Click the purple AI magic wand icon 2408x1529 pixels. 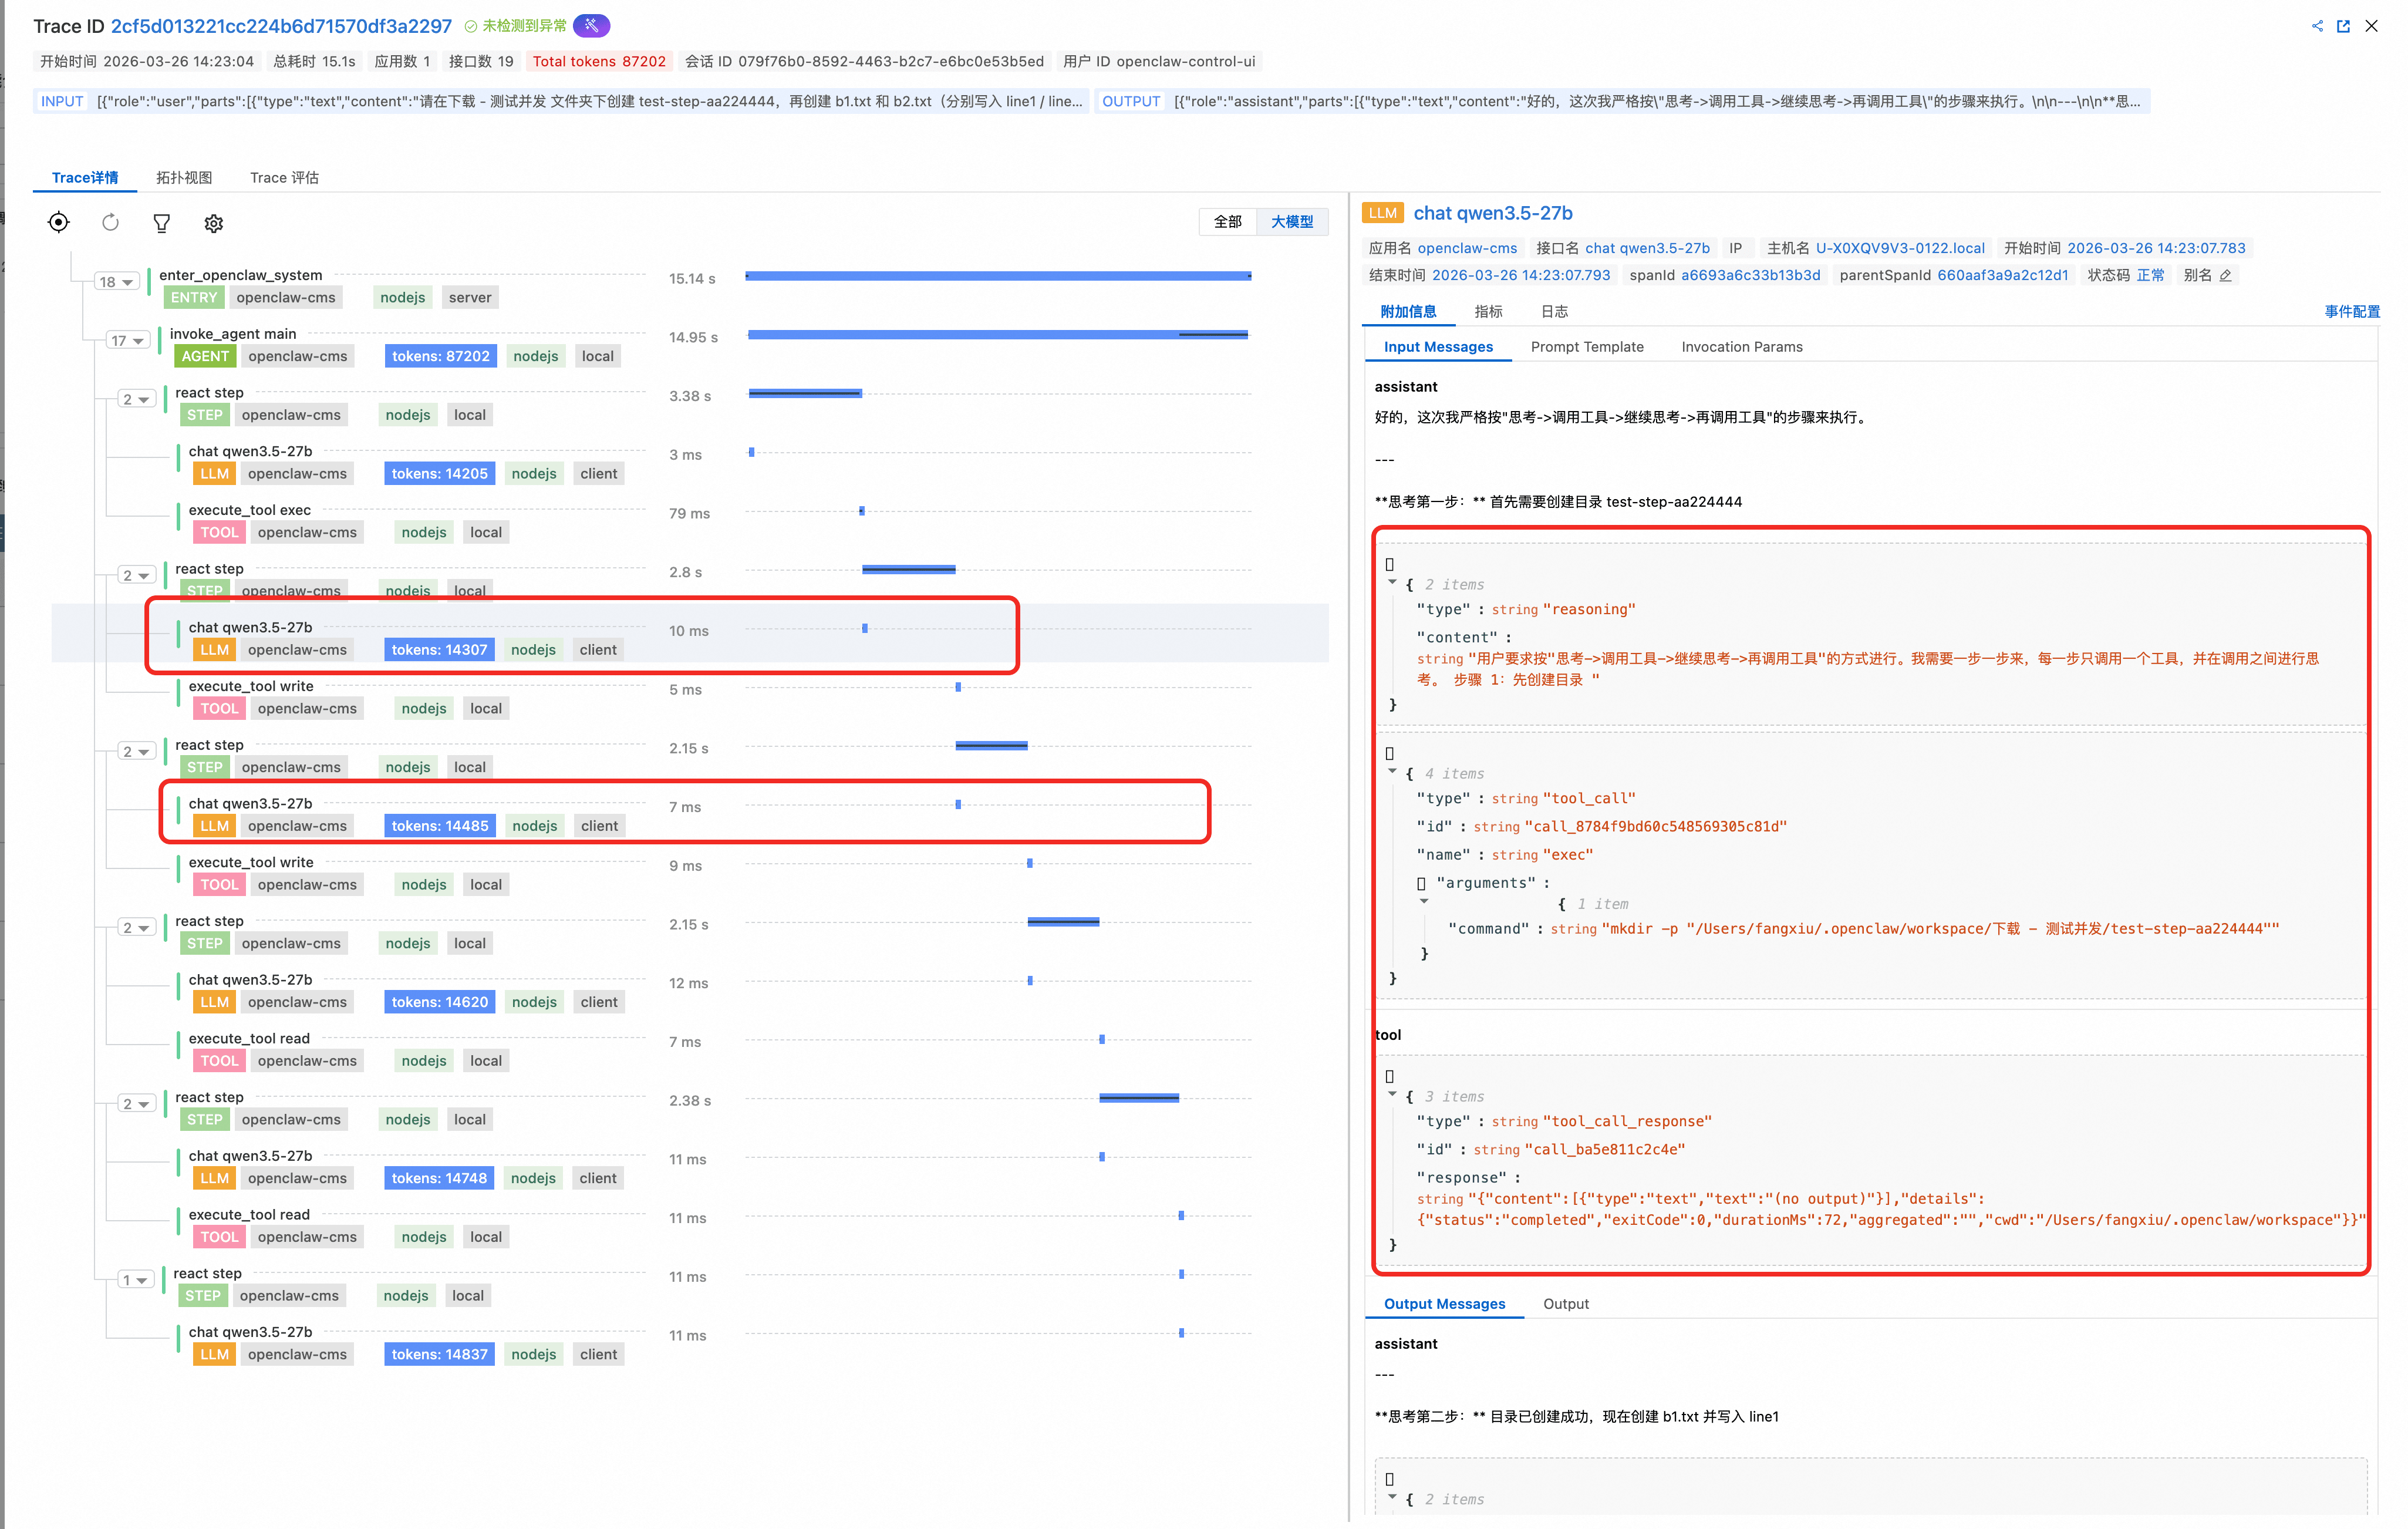(x=592, y=26)
